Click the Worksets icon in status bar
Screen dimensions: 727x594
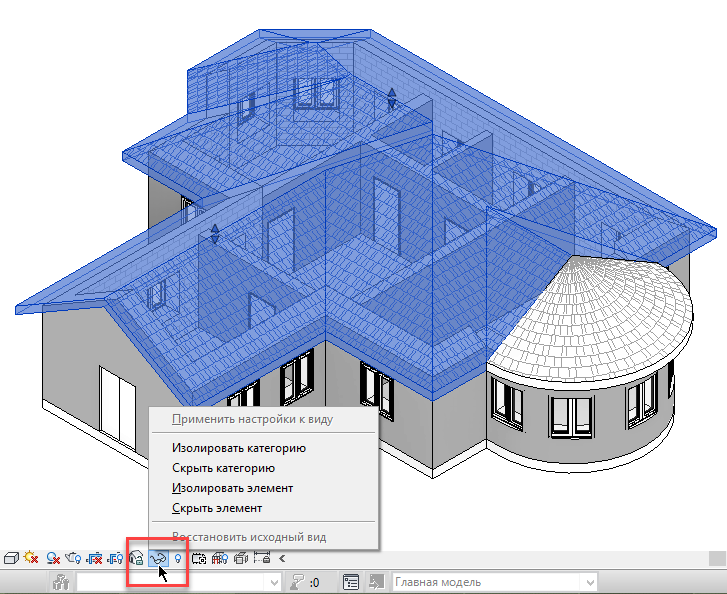pos(61,582)
